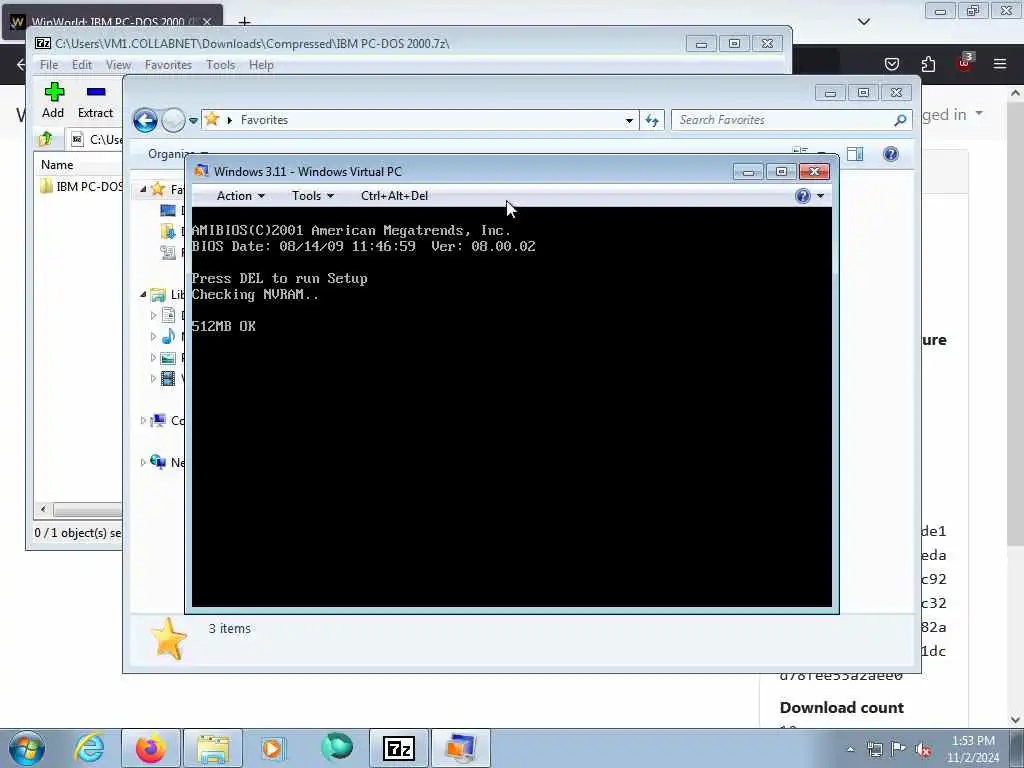Click Explorer refresh button
Screen dimensions: 1024x768
pyautogui.click(x=652, y=120)
